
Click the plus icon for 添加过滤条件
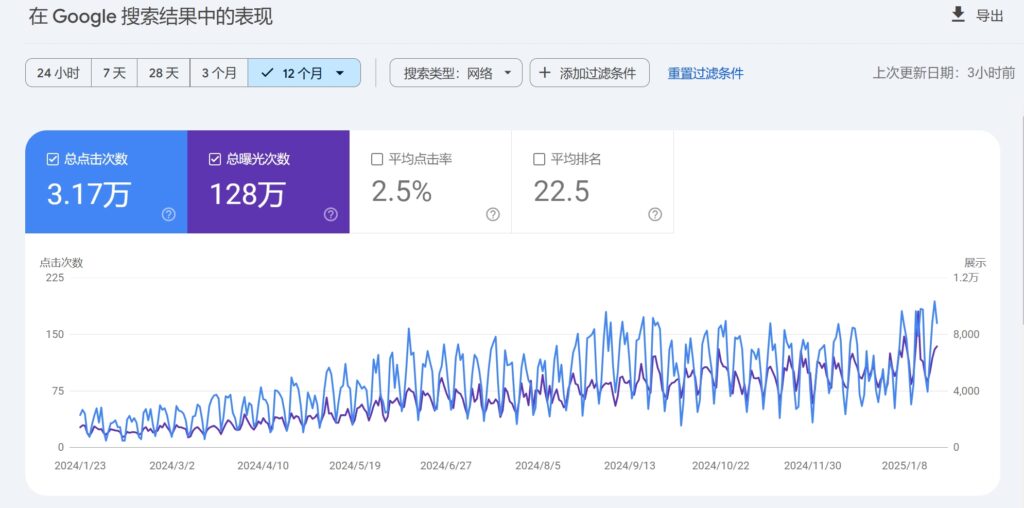tap(545, 73)
